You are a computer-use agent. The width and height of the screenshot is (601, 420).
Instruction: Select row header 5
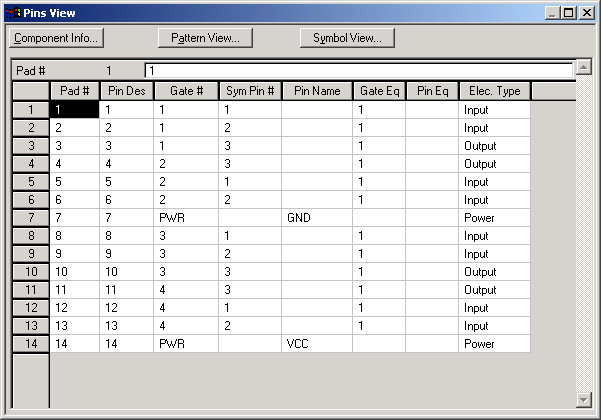click(x=31, y=182)
